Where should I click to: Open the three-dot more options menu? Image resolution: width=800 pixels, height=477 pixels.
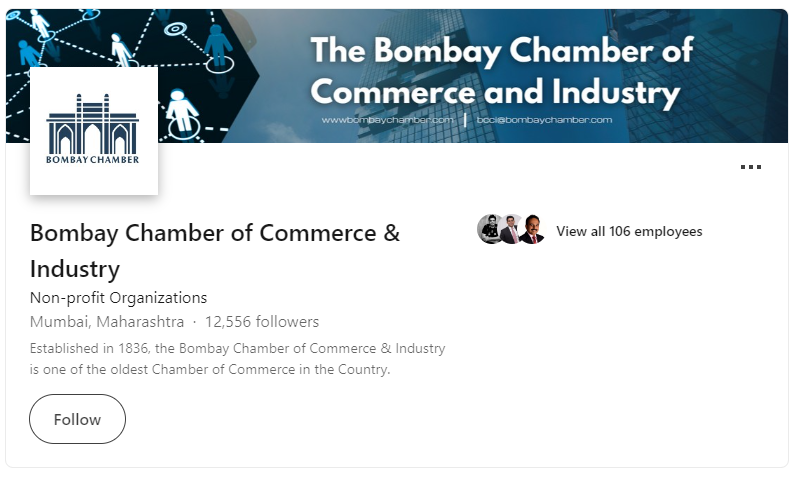point(751,167)
